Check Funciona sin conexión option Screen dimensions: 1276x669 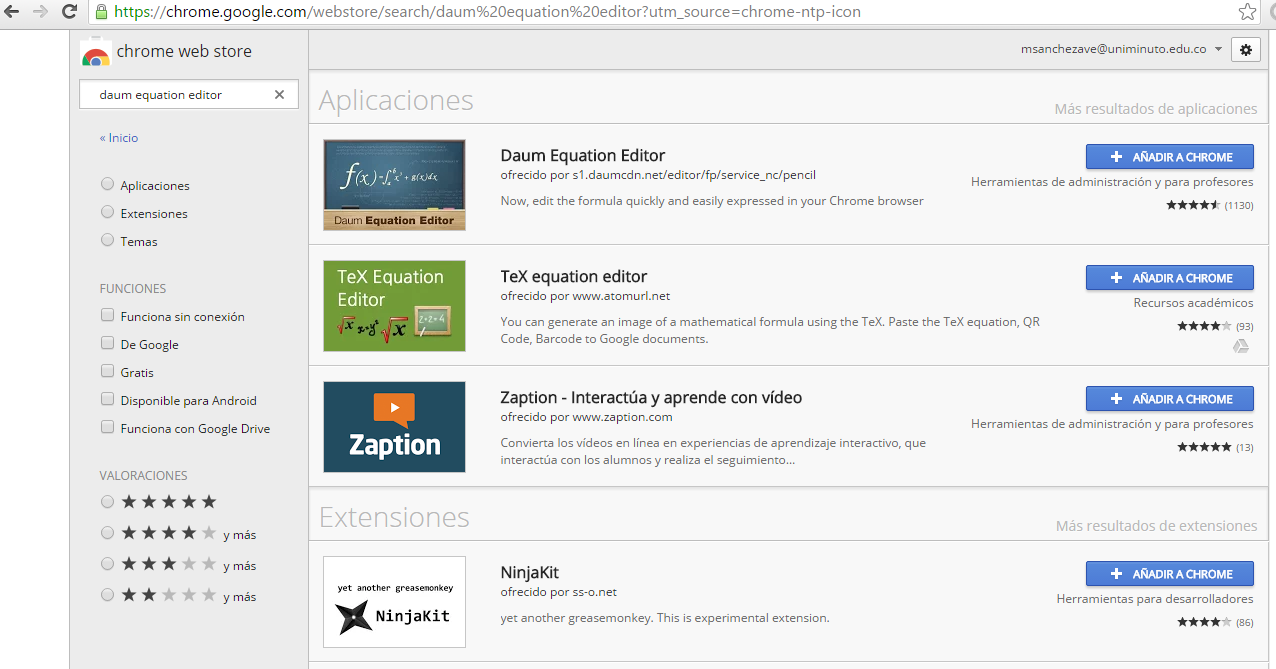107,316
